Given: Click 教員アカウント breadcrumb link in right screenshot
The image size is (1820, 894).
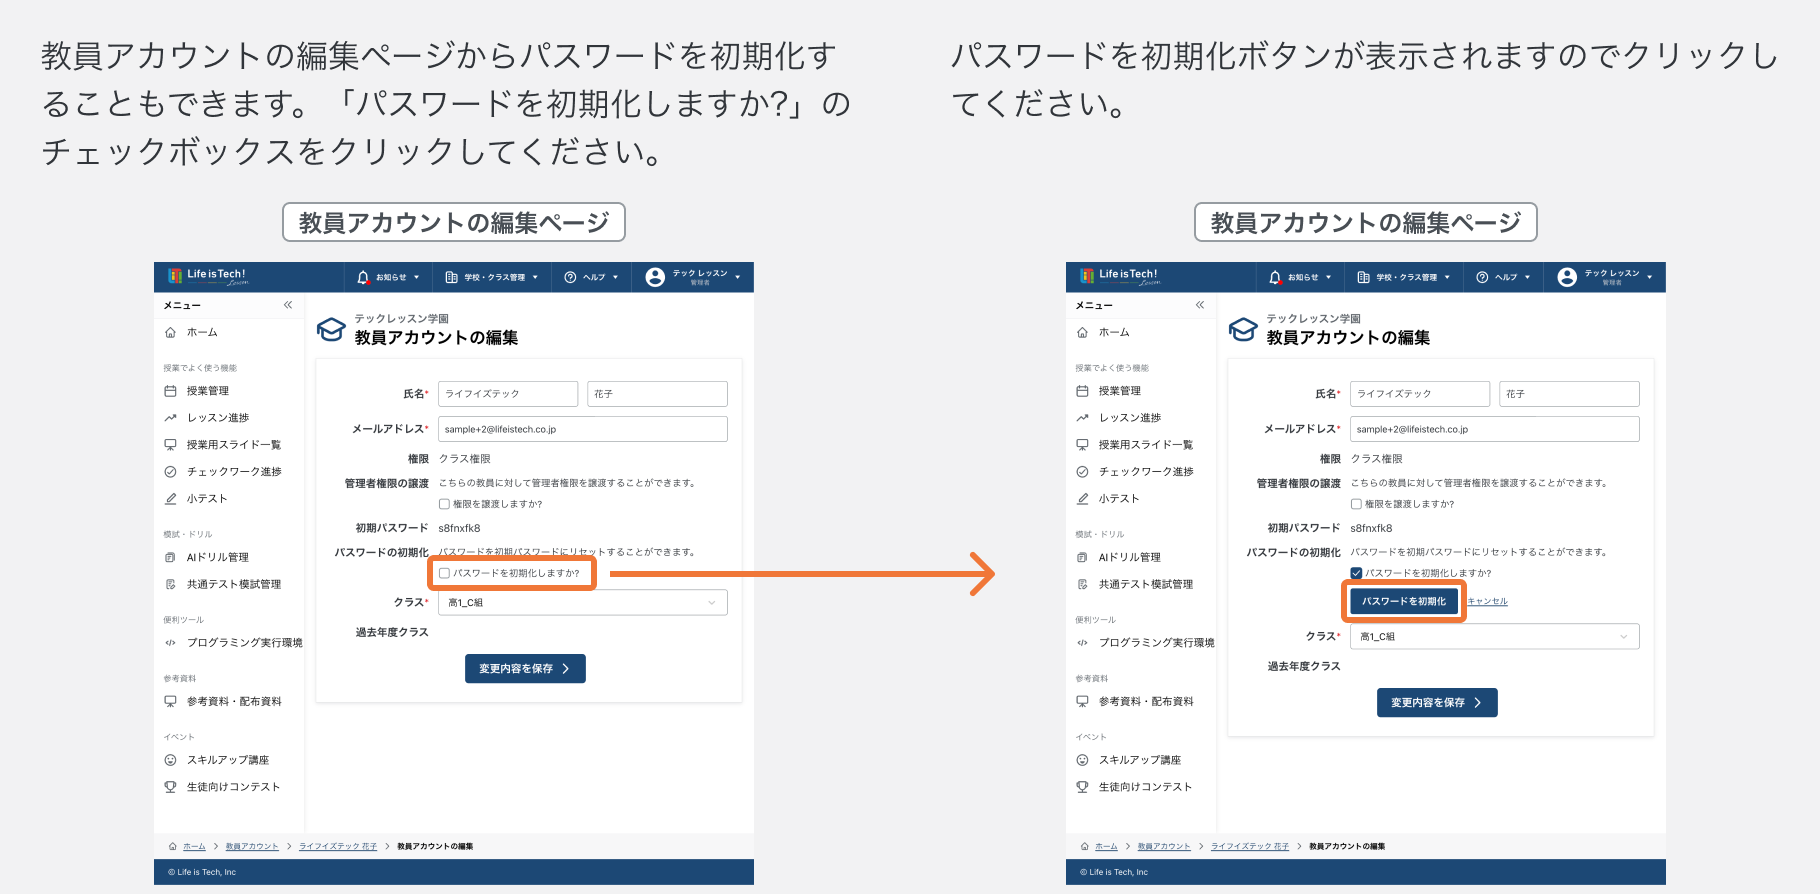Looking at the screenshot, I should tap(1164, 846).
